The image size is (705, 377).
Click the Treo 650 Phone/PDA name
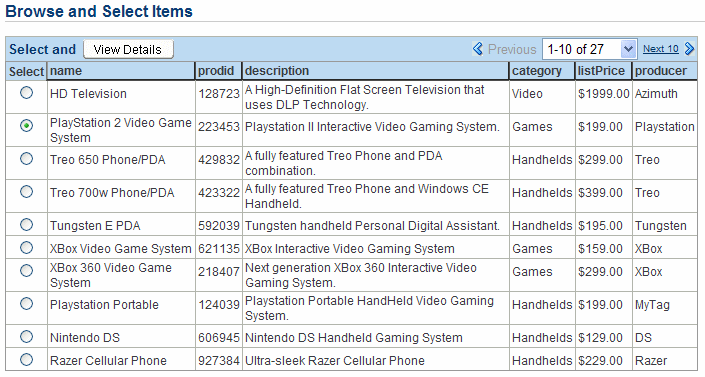(x=107, y=160)
